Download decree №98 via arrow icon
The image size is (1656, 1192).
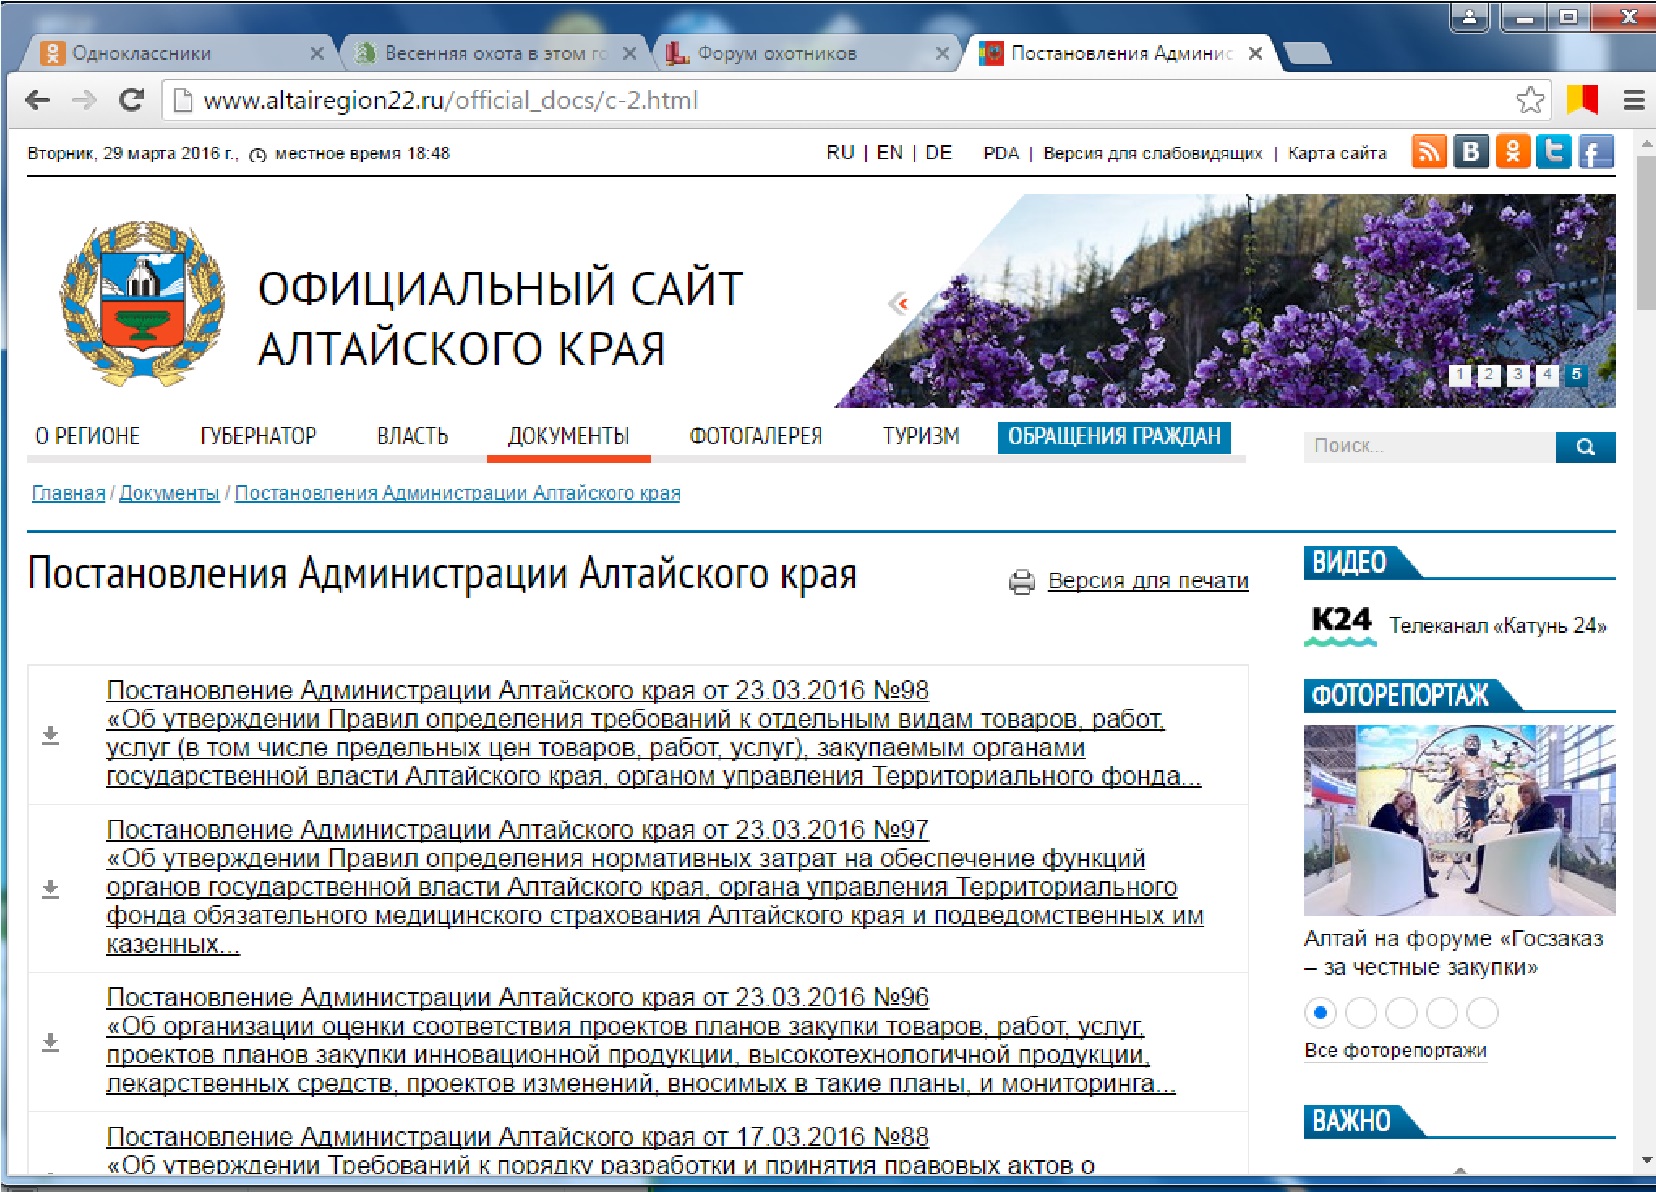point(51,735)
